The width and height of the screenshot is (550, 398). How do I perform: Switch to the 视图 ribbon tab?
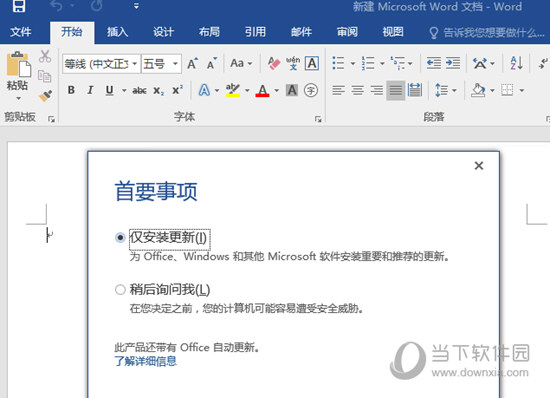click(393, 32)
